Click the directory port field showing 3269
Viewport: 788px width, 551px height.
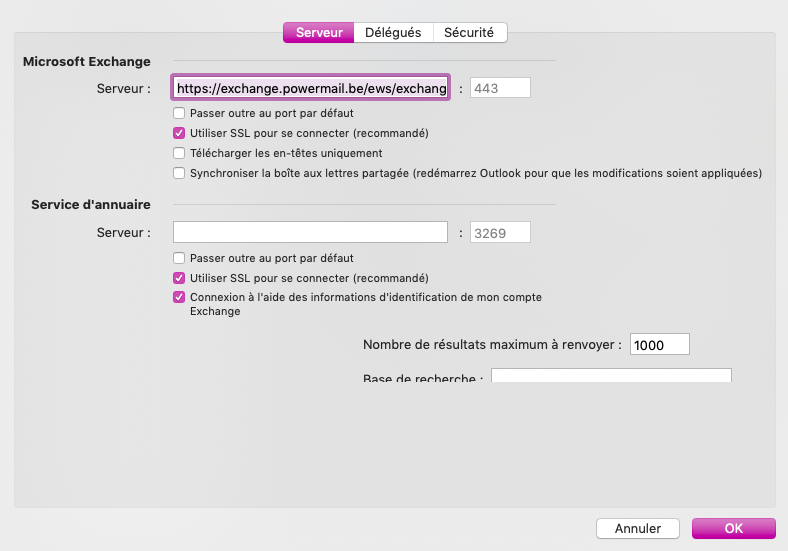[x=500, y=233]
